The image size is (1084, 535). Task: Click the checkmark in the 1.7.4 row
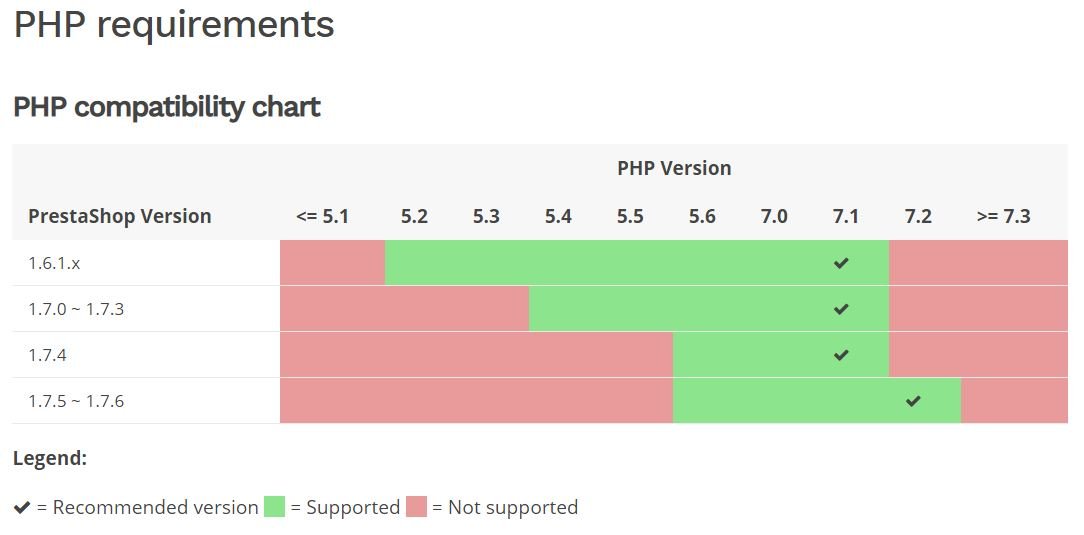(841, 355)
